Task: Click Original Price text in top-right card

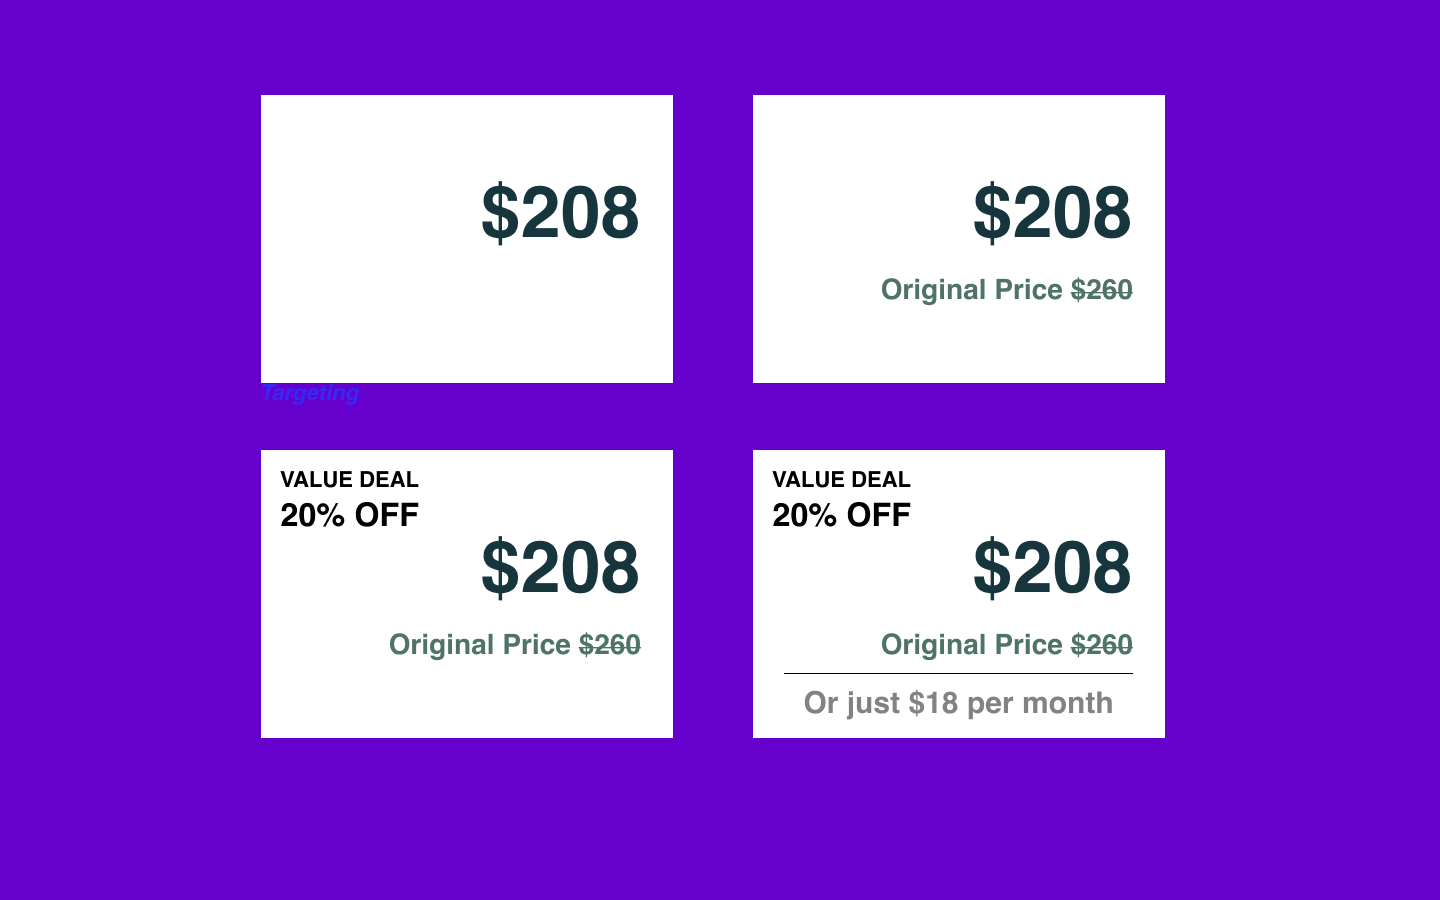Action: click(x=971, y=290)
